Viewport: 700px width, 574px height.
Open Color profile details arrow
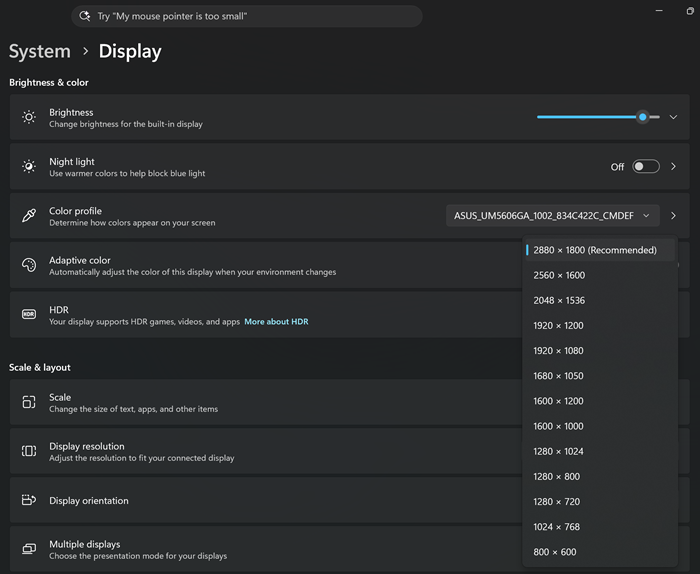coord(673,216)
